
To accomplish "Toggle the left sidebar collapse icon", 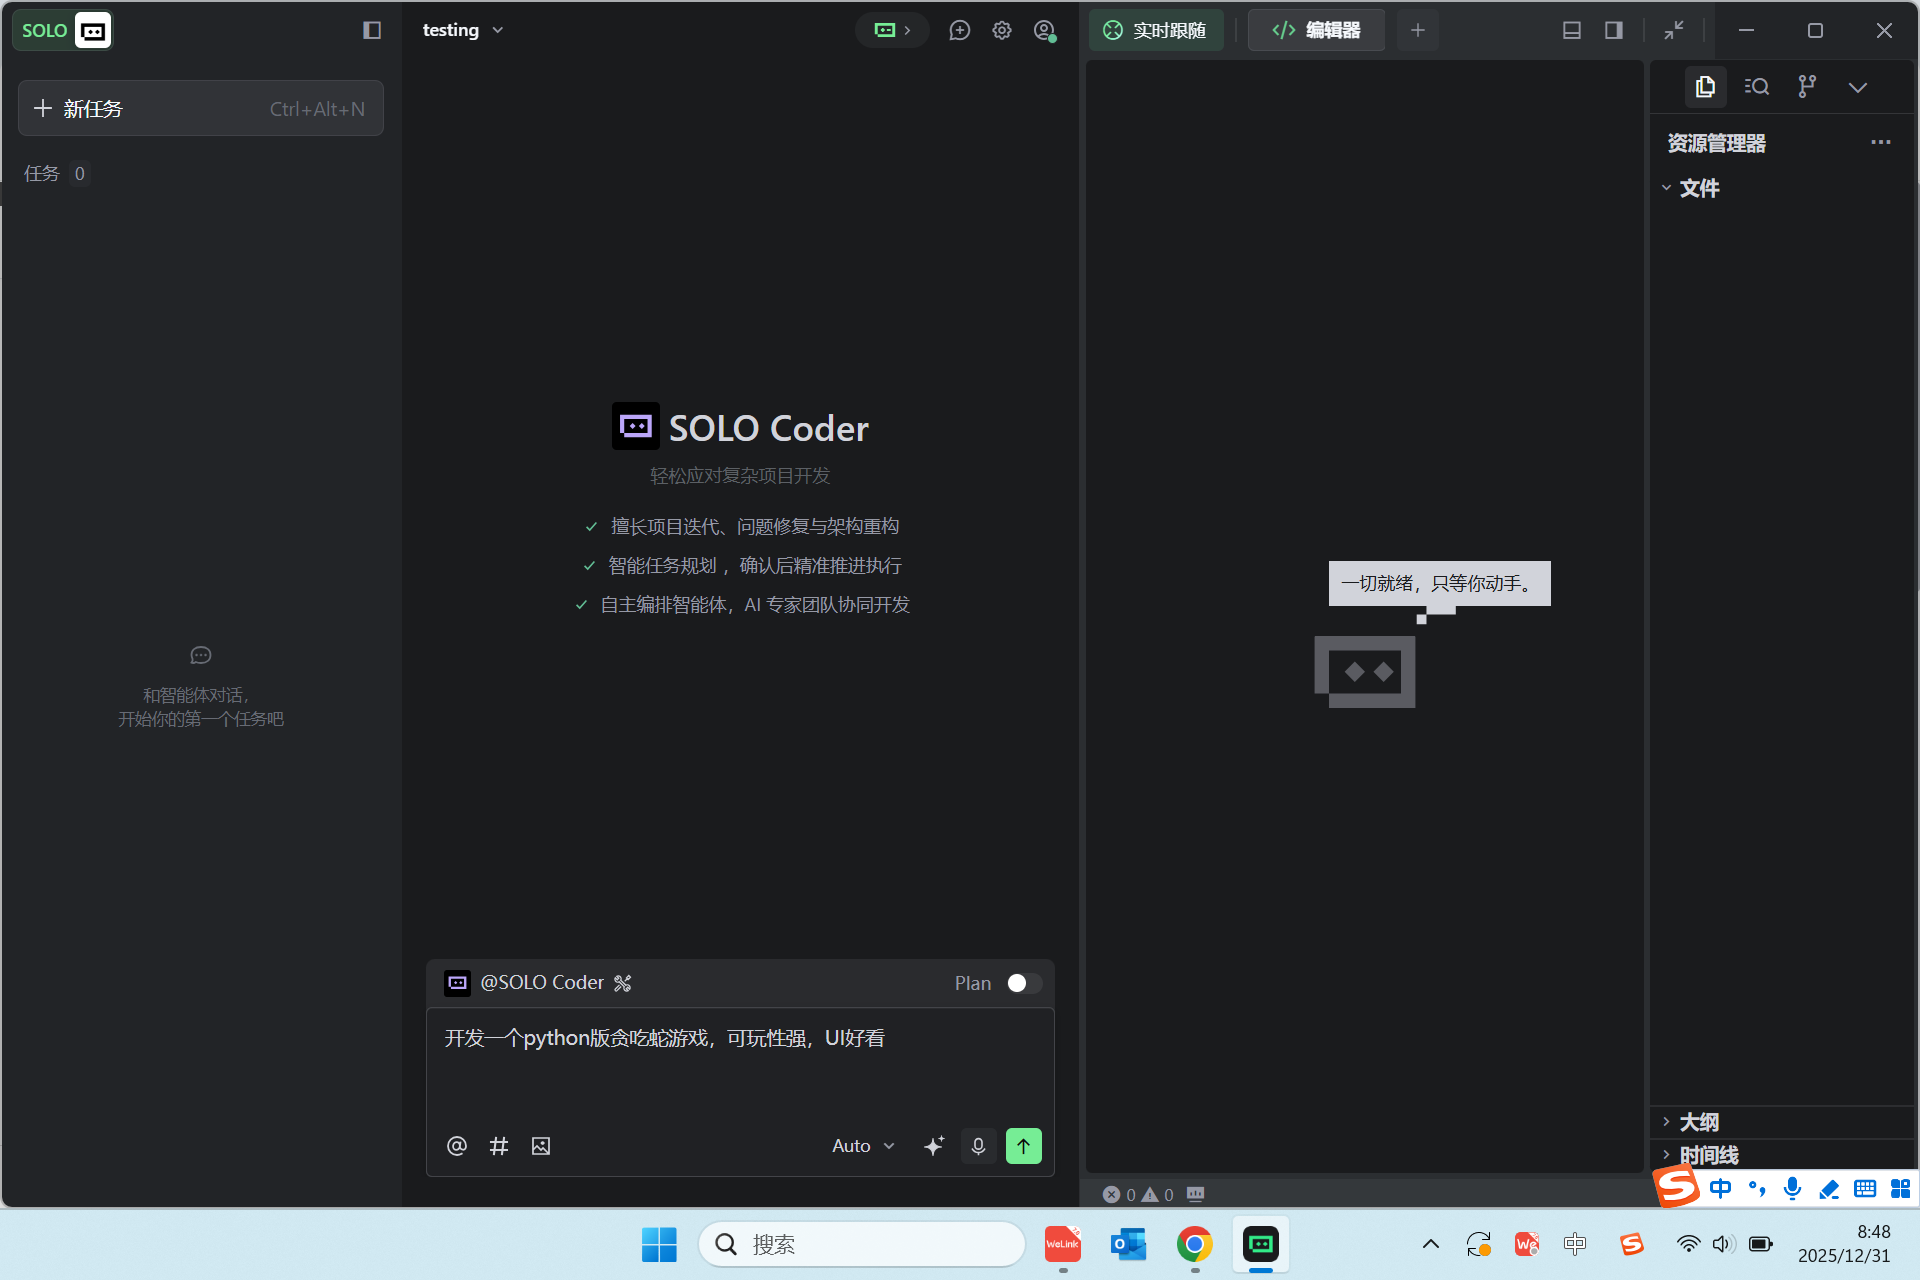I will click(x=372, y=30).
